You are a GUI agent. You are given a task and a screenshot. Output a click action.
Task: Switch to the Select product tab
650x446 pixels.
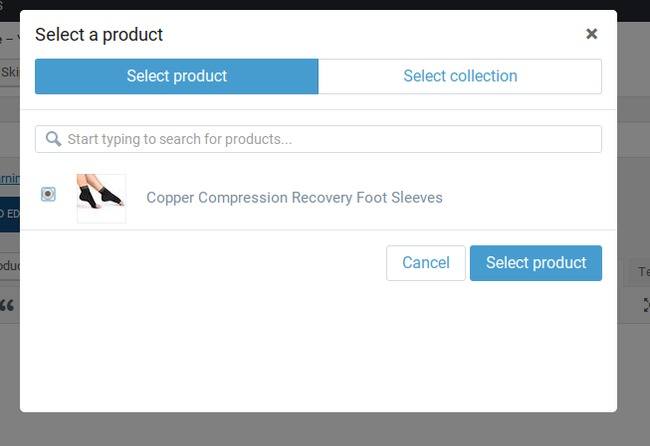[177, 76]
